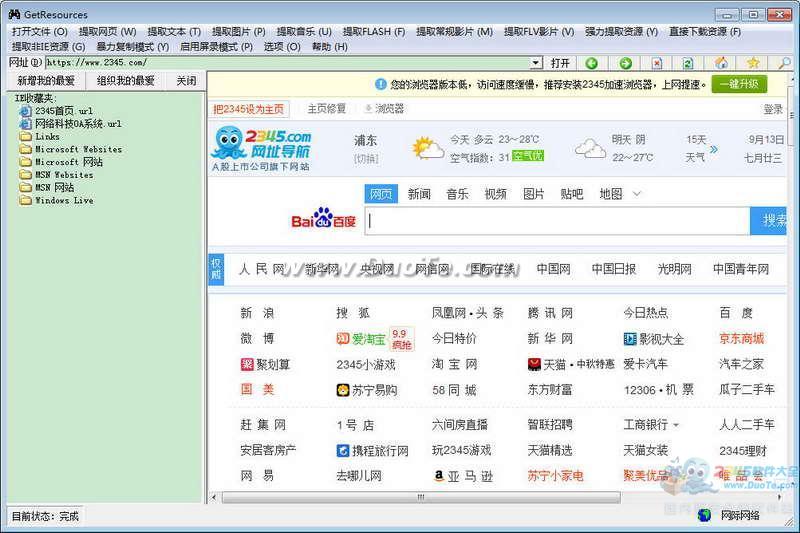The width and height of the screenshot is (800, 533).
Task: Expand the 工商银行 dropdown arrow
Action: [676, 425]
